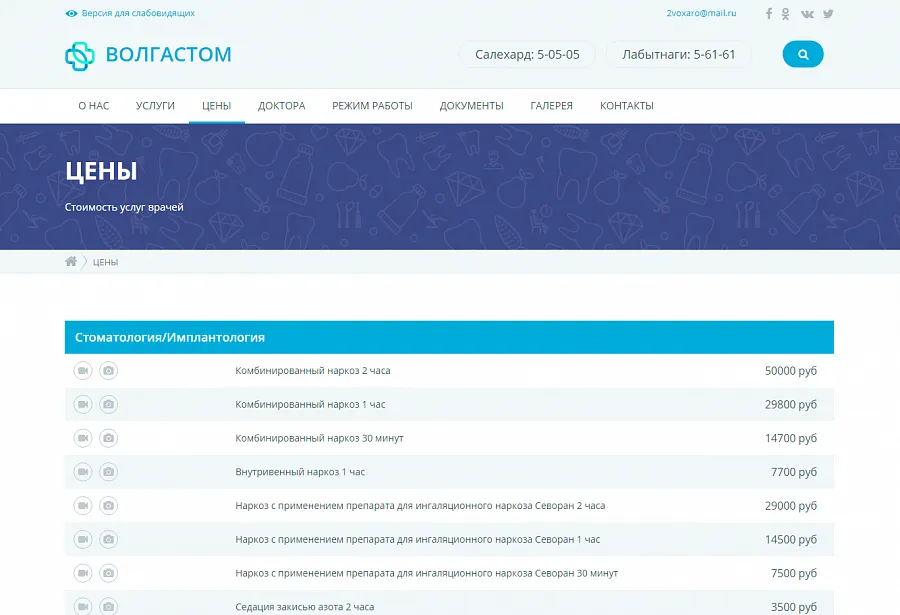The width and height of the screenshot is (900, 615).
Task: Open the КОНТАКТЫ menu item
Action: pos(627,106)
